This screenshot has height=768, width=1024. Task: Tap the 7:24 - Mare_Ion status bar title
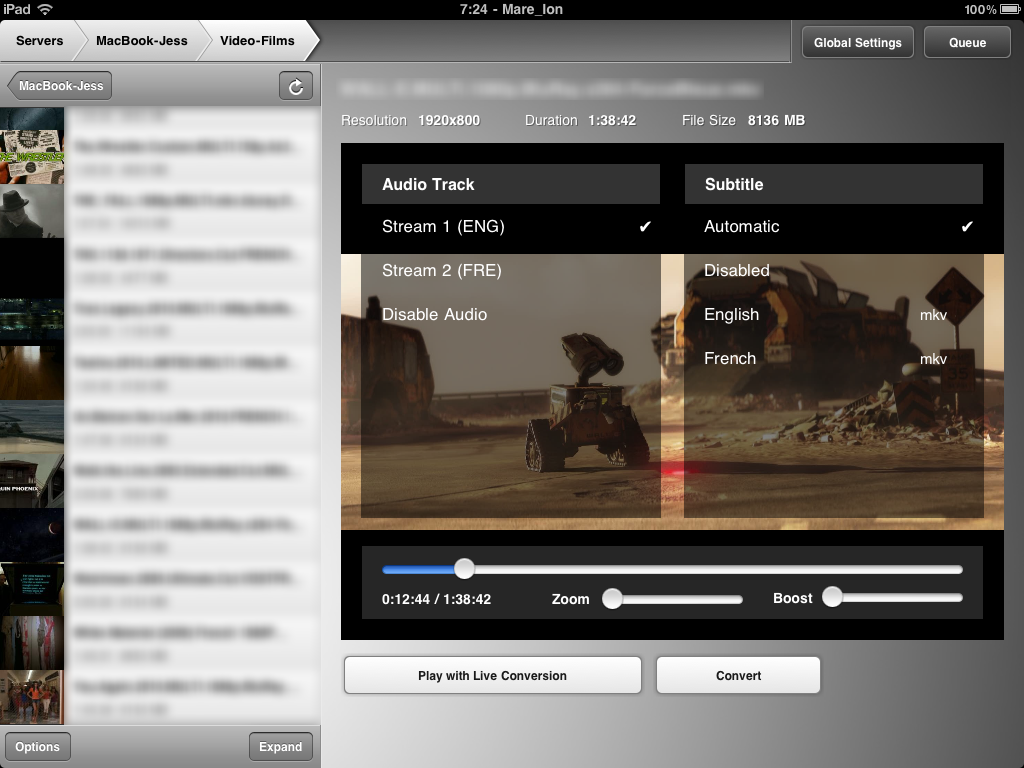[x=511, y=9]
